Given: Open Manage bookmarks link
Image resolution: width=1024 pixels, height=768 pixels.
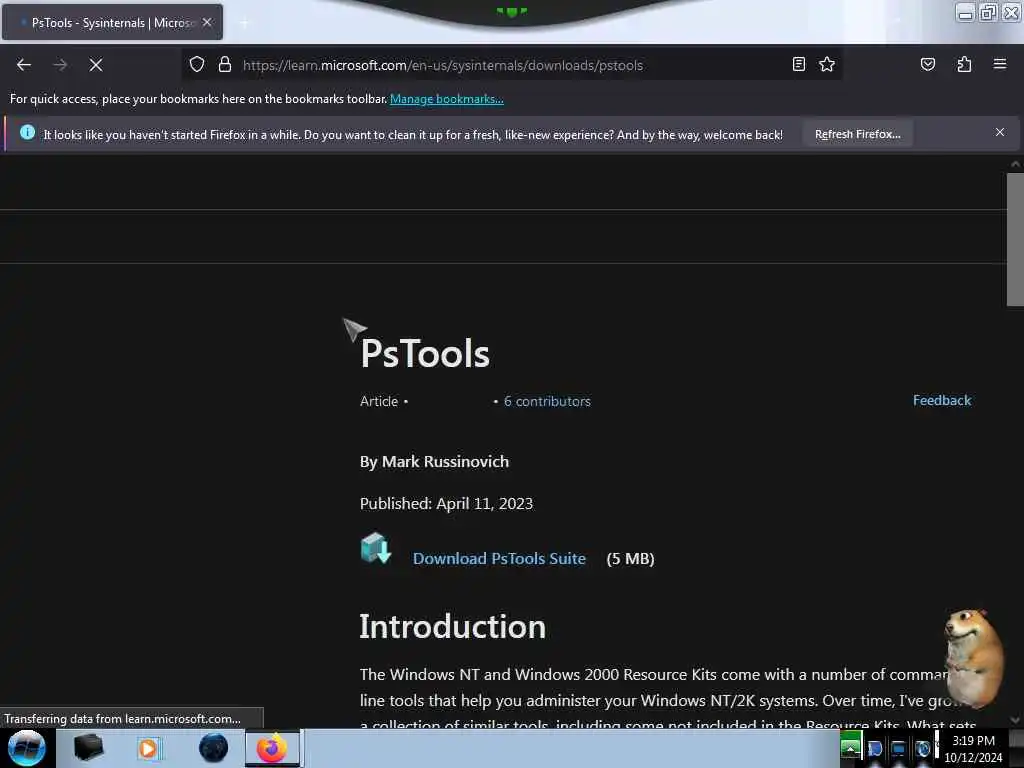Looking at the screenshot, I should 447,99.
